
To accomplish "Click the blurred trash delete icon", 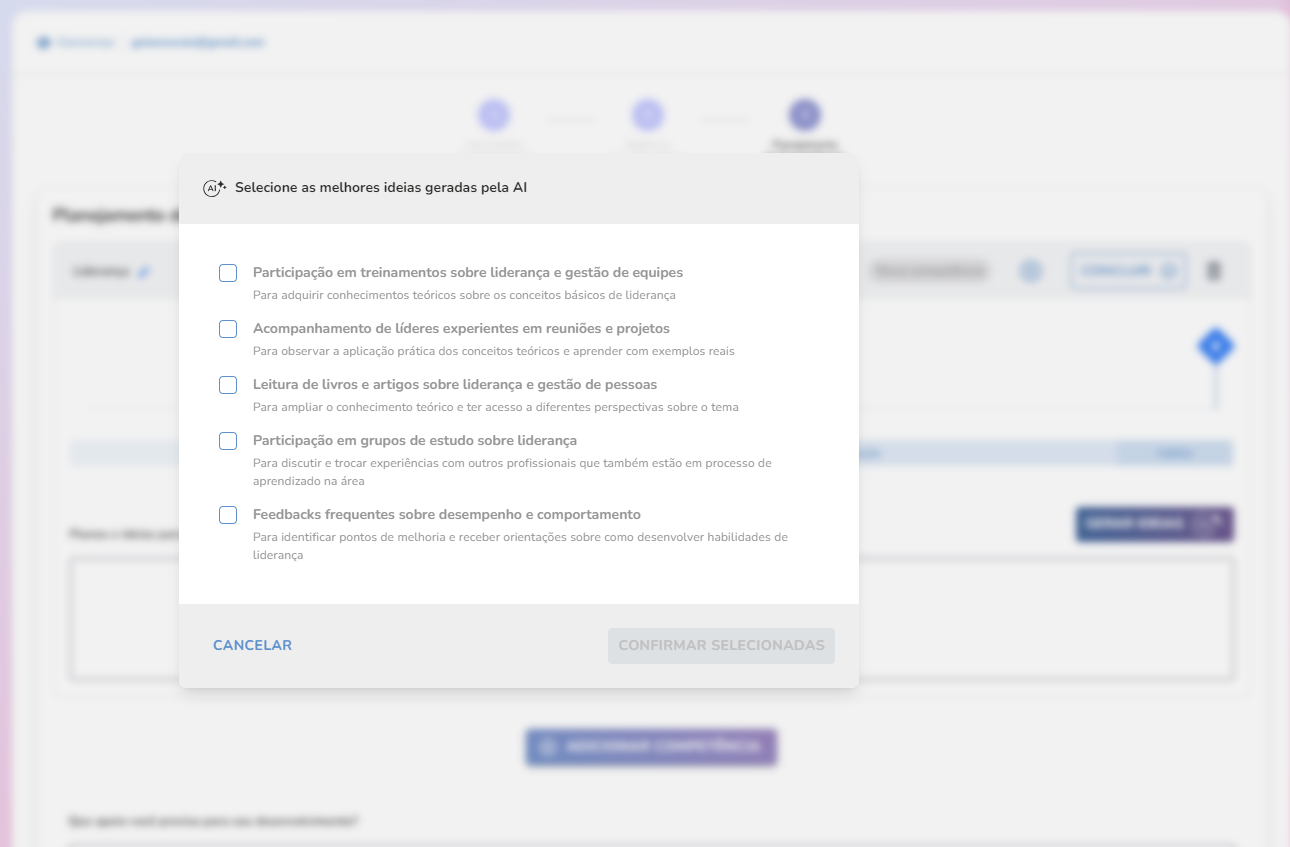I will coord(1213,271).
